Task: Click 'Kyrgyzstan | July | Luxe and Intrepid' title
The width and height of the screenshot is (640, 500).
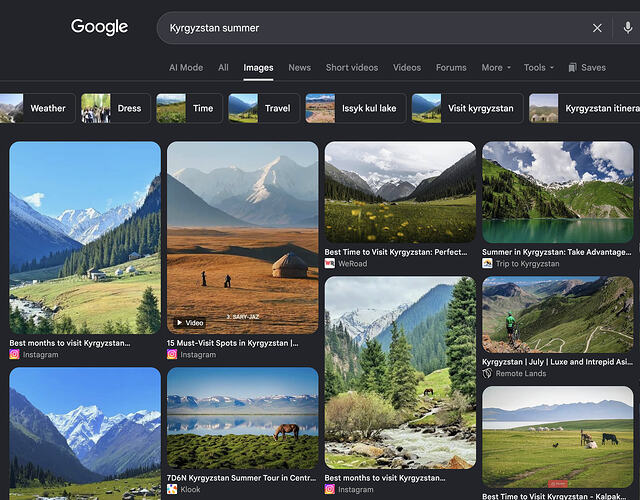Action: point(557,362)
